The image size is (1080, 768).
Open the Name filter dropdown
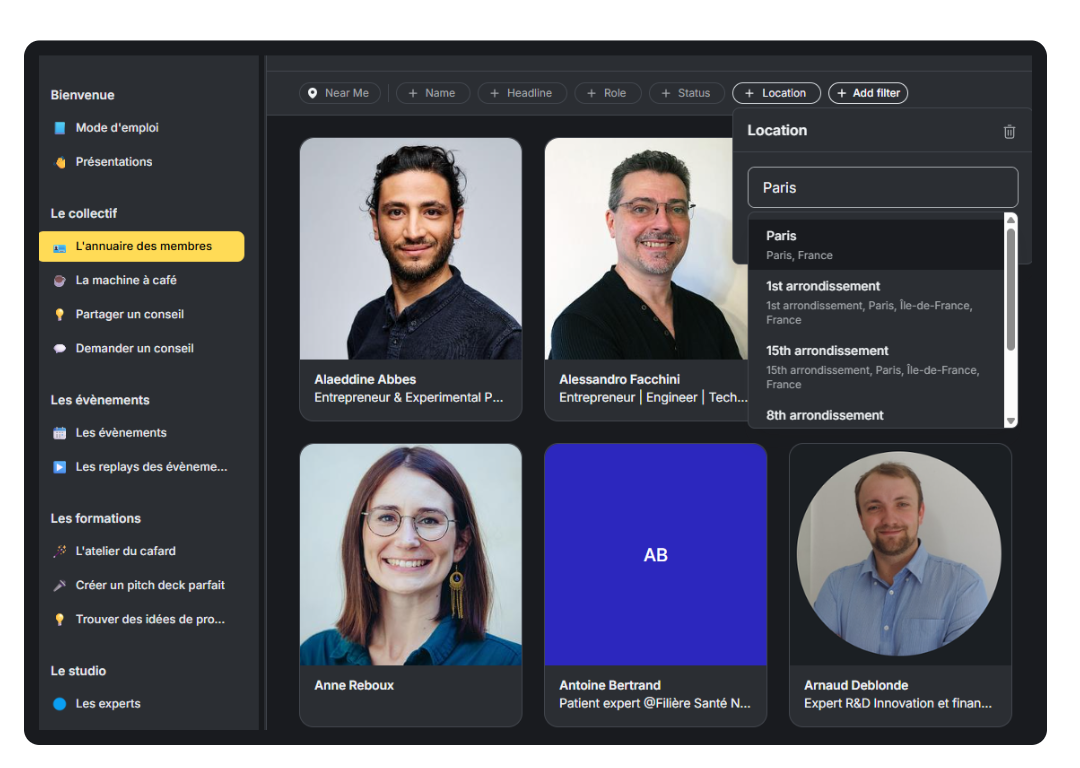(432, 93)
